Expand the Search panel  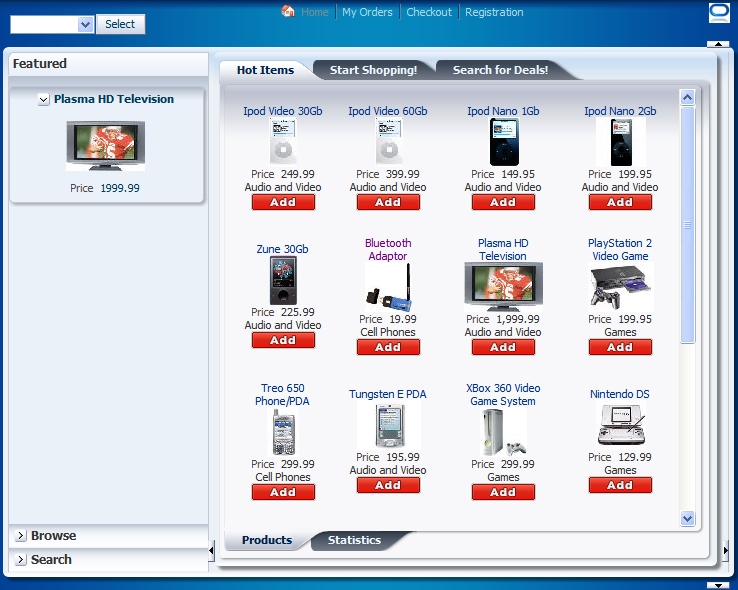click(x=21, y=560)
